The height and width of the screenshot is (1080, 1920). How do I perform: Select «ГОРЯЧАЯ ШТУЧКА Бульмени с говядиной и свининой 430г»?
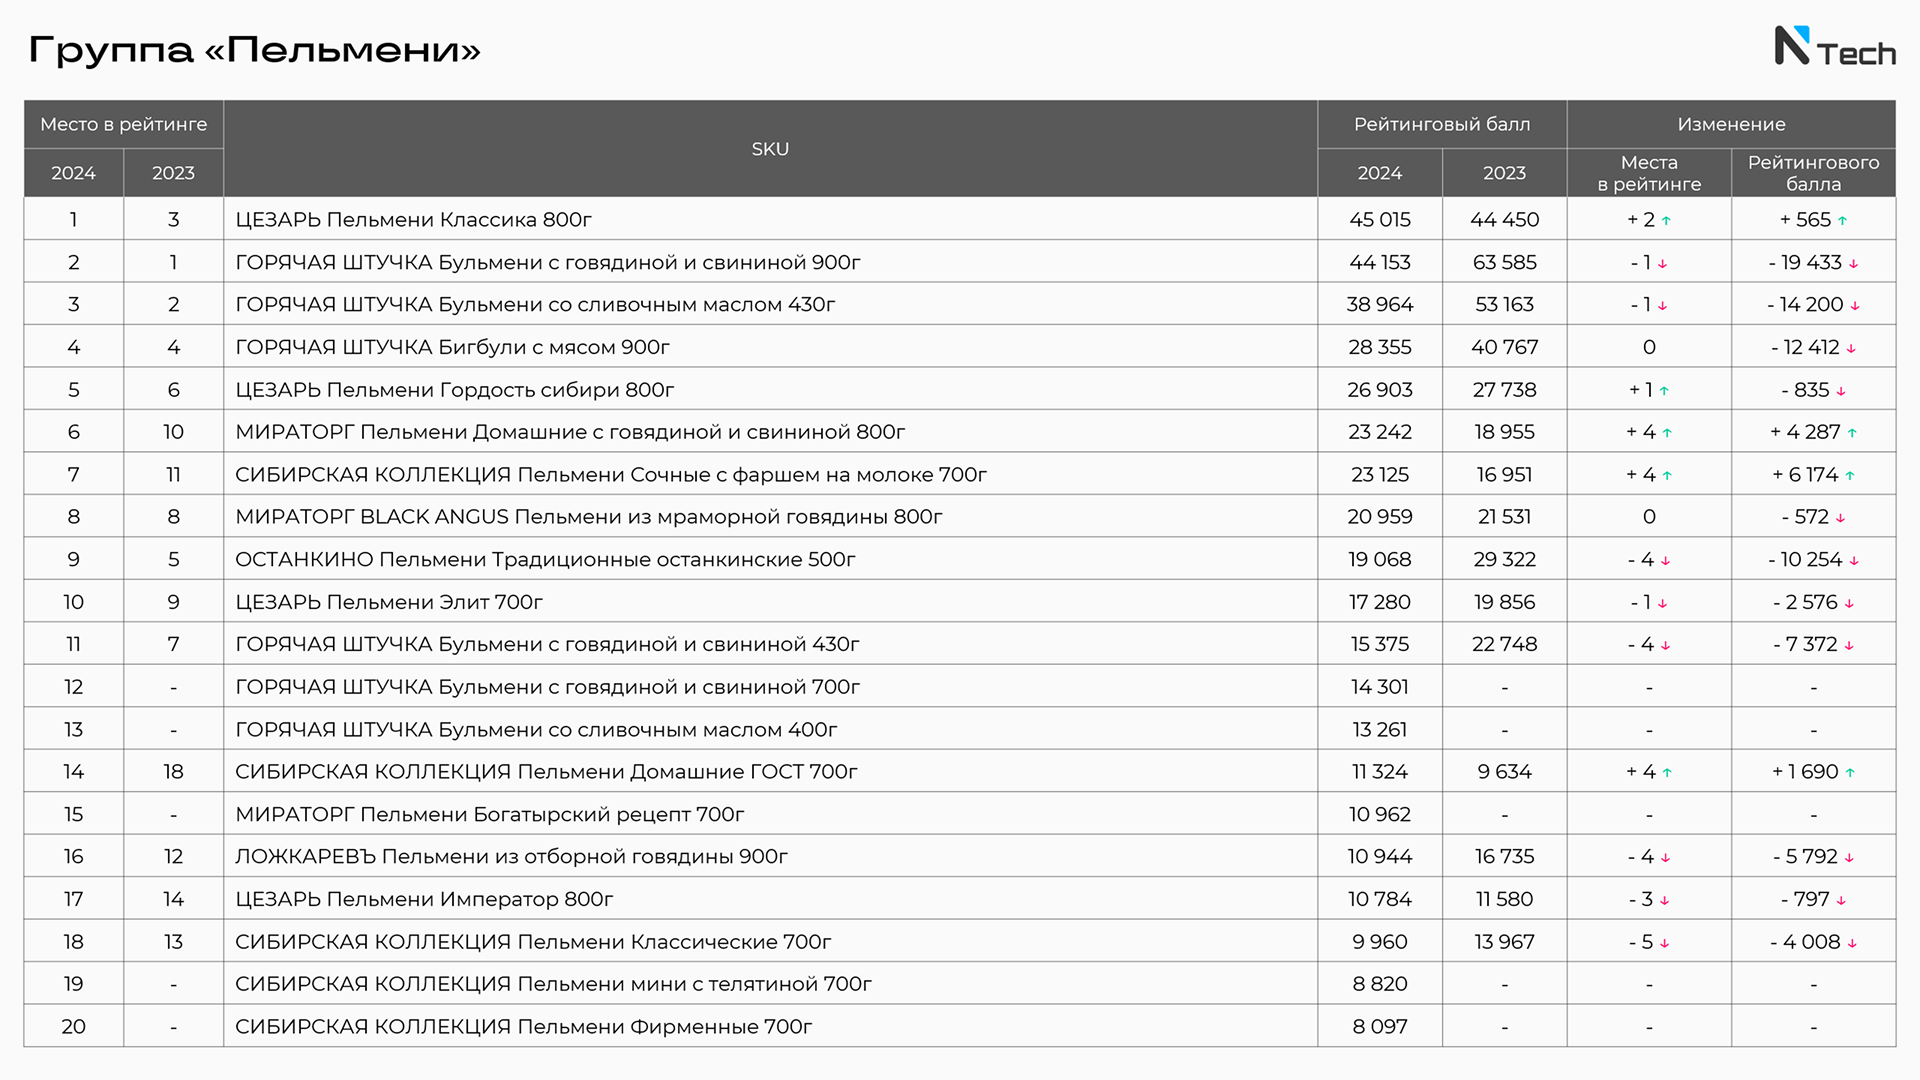pyautogui.click(x=547, y=644)
